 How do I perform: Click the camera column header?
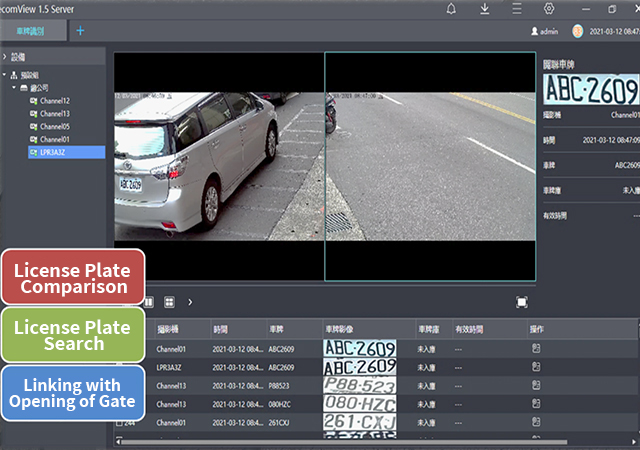(182, 329)
